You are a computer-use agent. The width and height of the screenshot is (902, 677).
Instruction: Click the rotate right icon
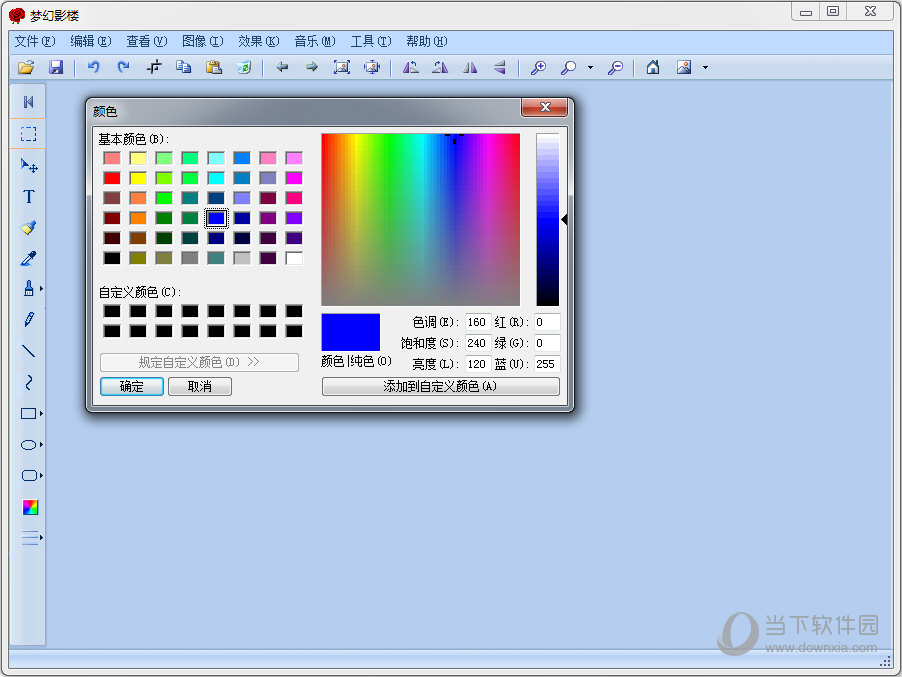click(x=441, y=67)
